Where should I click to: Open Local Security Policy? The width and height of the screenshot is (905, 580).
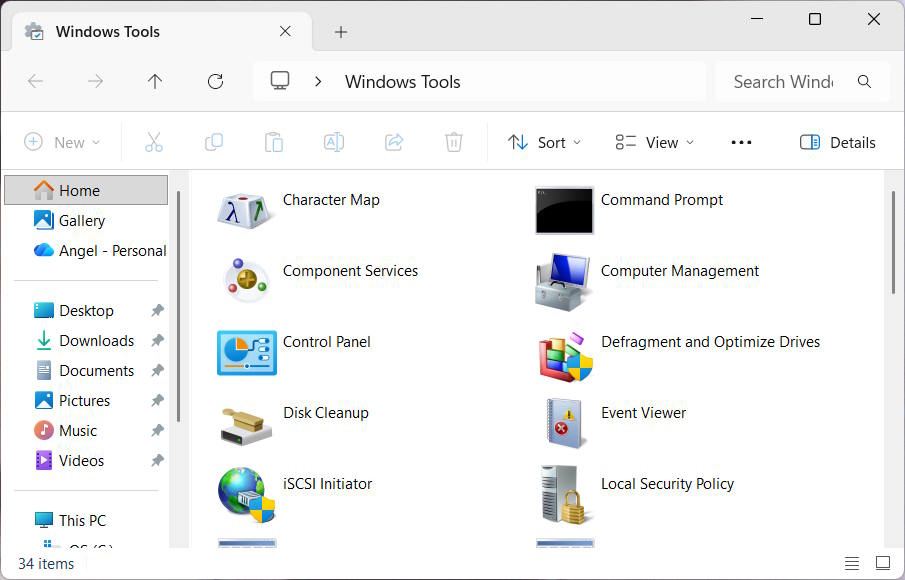tap(667, 483)
